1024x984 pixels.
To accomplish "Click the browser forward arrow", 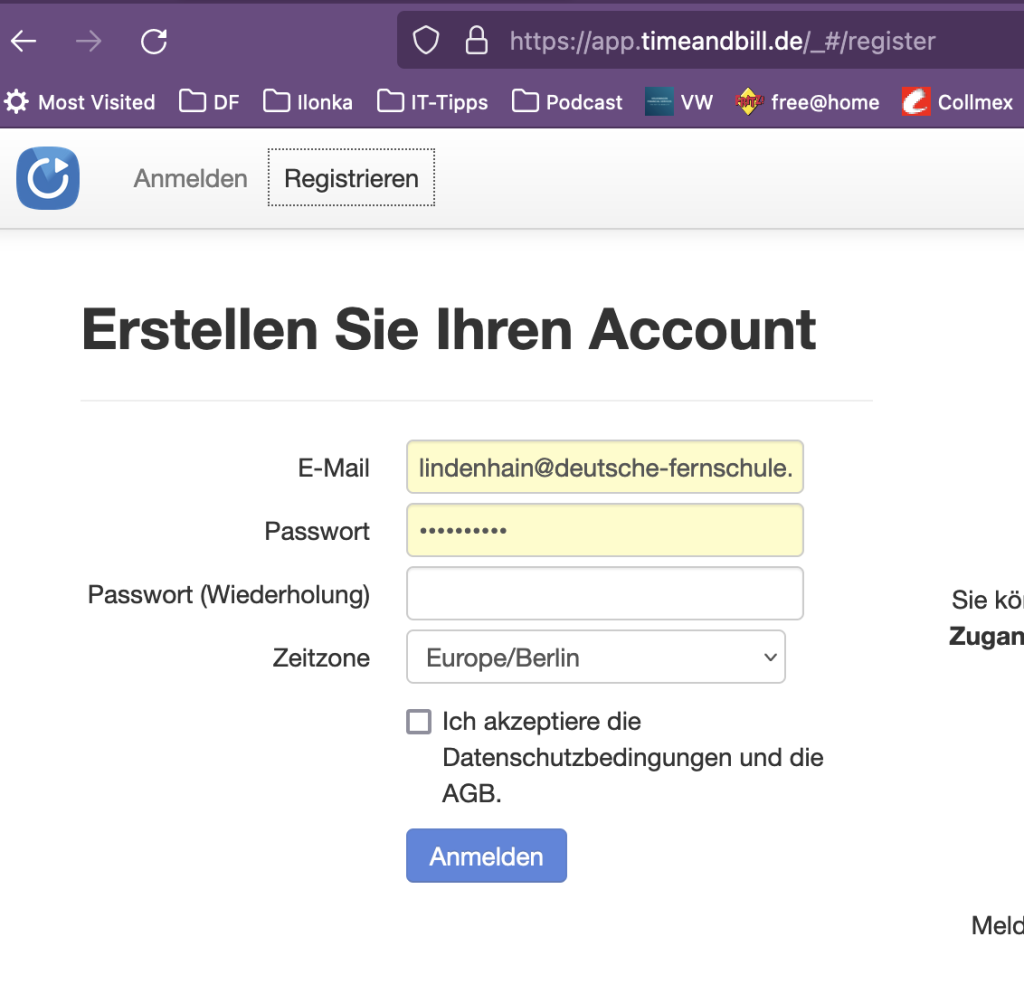I will pyautogui.click(x=88, y=41).
